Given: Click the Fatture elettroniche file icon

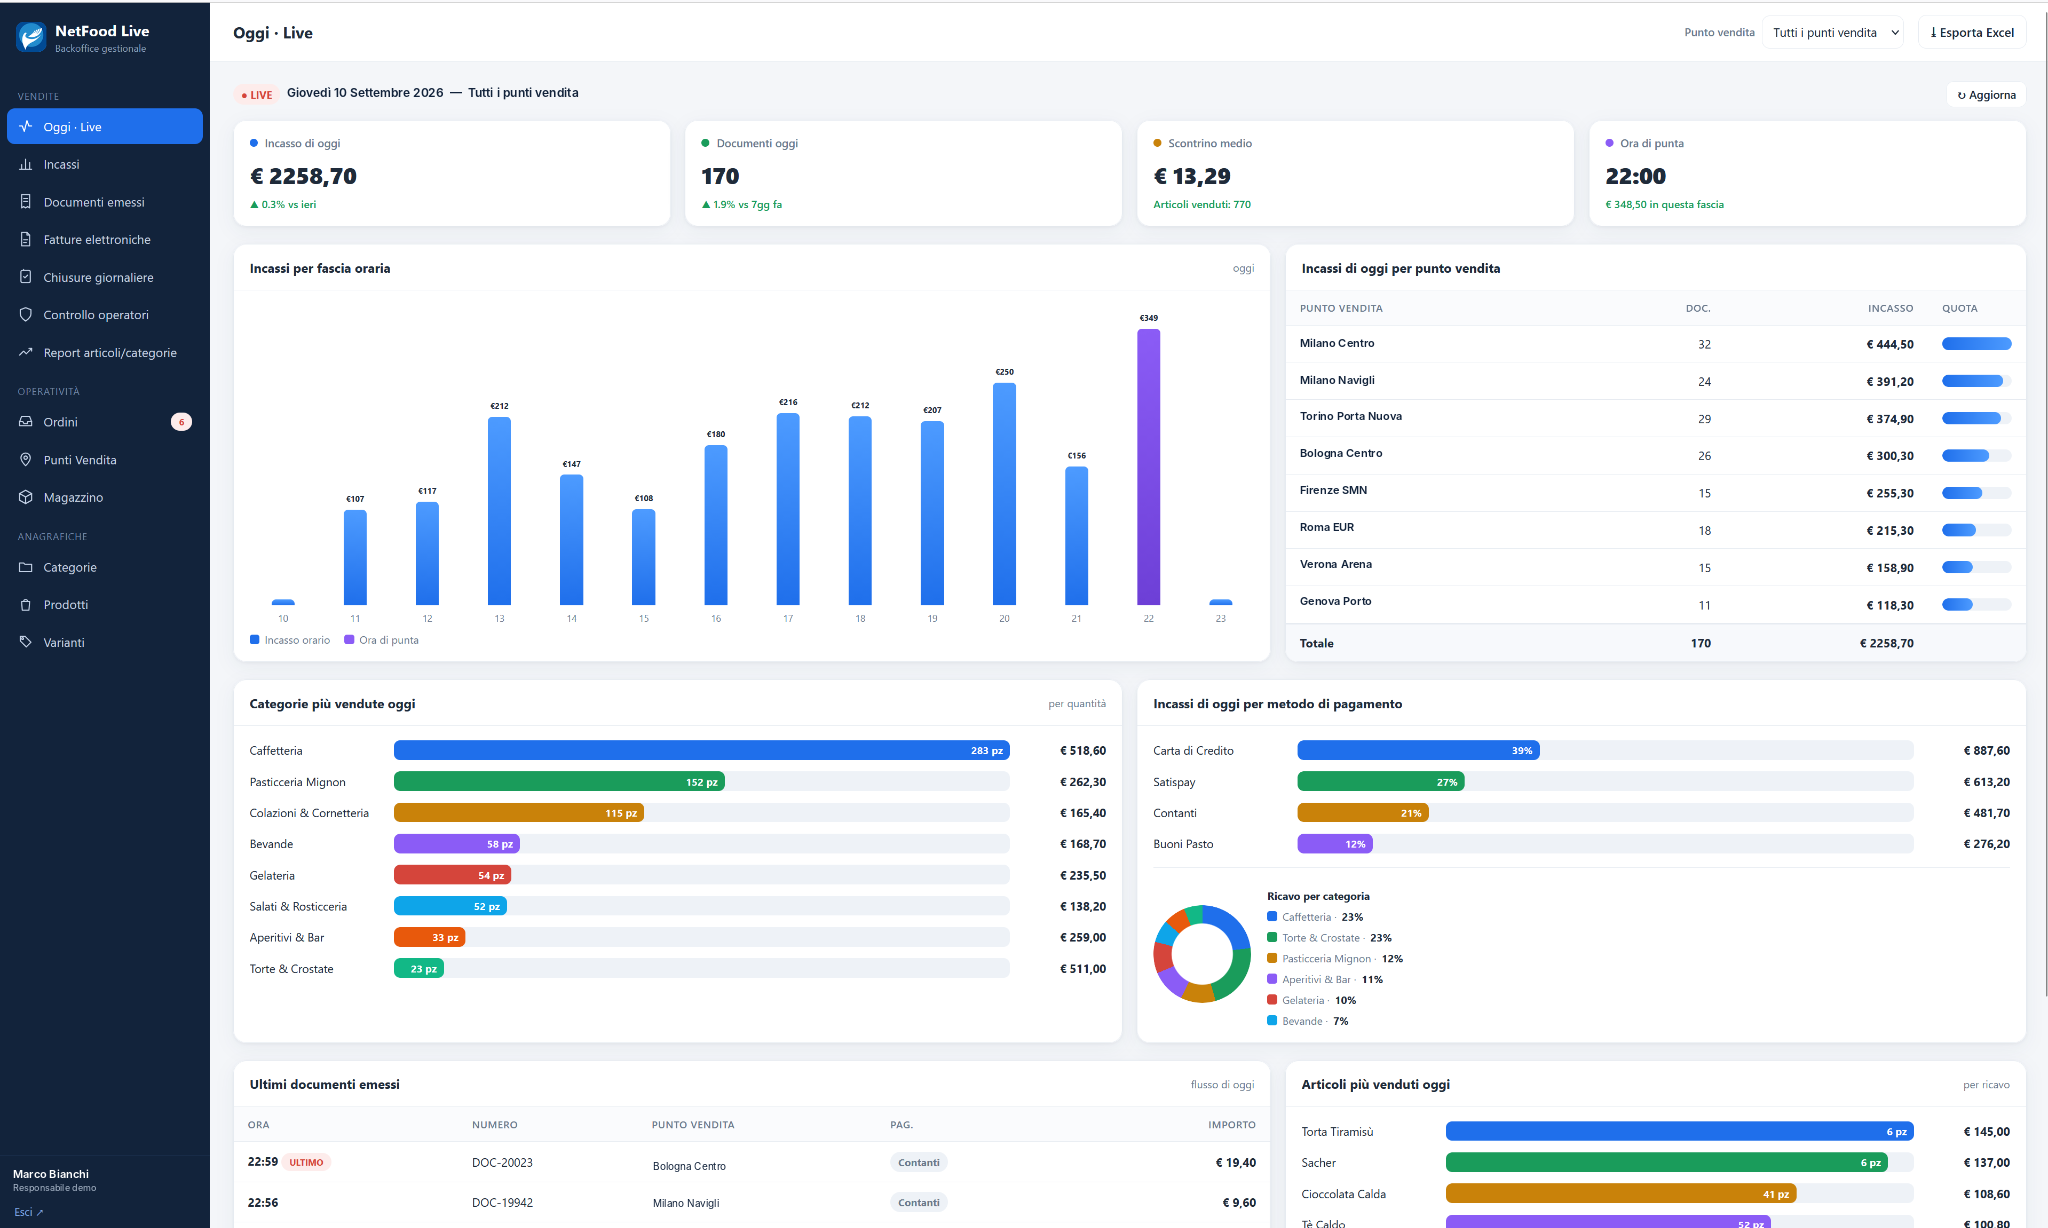Looking at the screenshot, I should pos(26,240).
